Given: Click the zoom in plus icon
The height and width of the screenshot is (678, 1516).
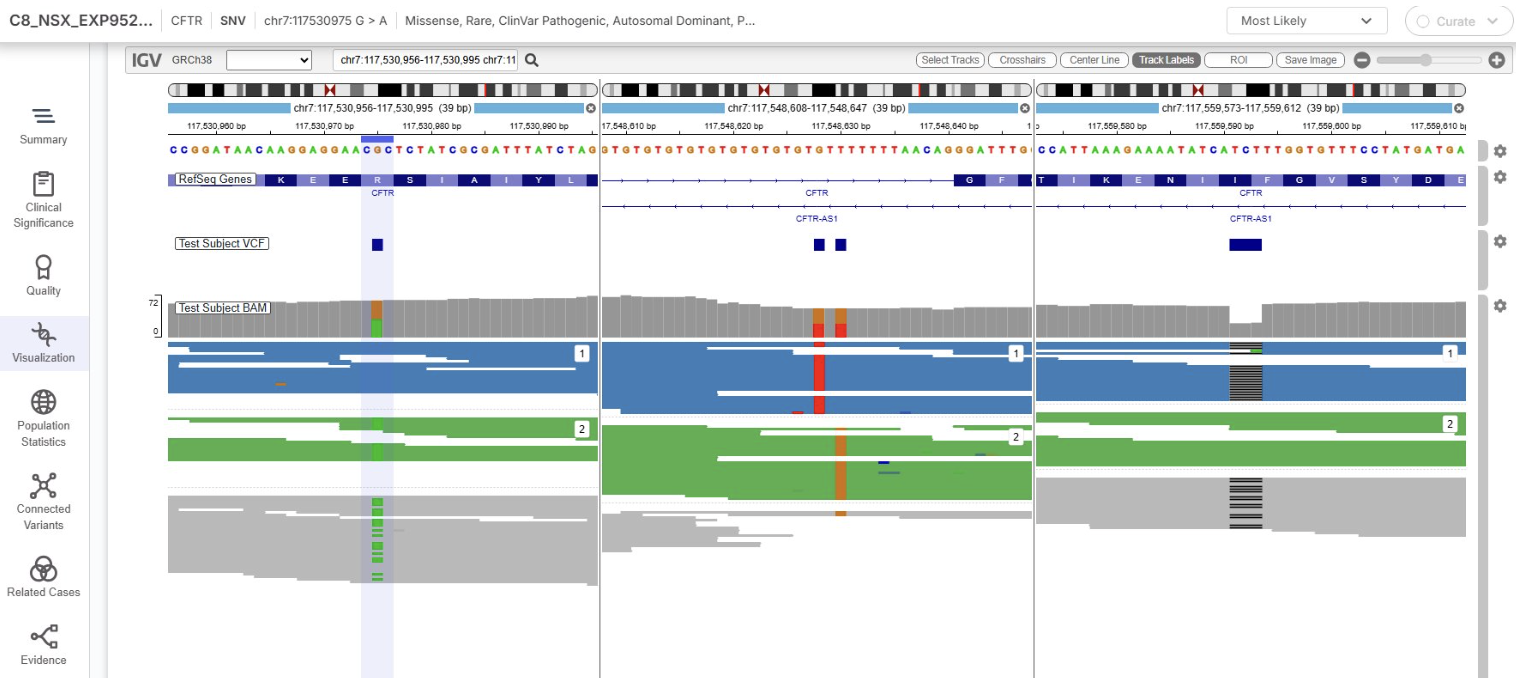Looking at the screenshot, I should (x=1496, y=60).
